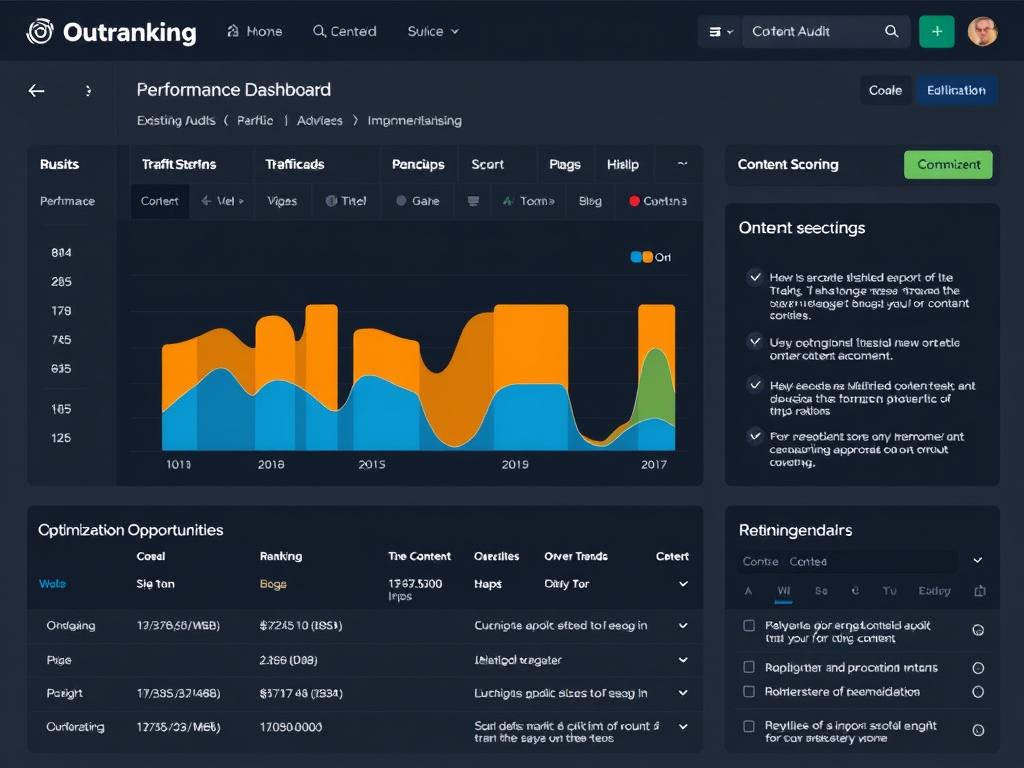Open the Home menu item

(255, 31)
